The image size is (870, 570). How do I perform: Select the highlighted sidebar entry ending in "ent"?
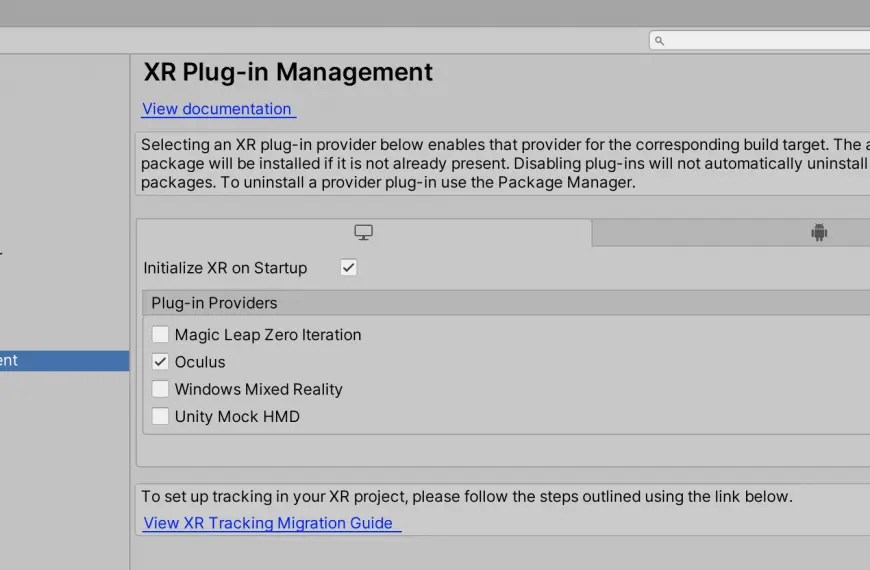pyautogui.click(x=64, y=361)
